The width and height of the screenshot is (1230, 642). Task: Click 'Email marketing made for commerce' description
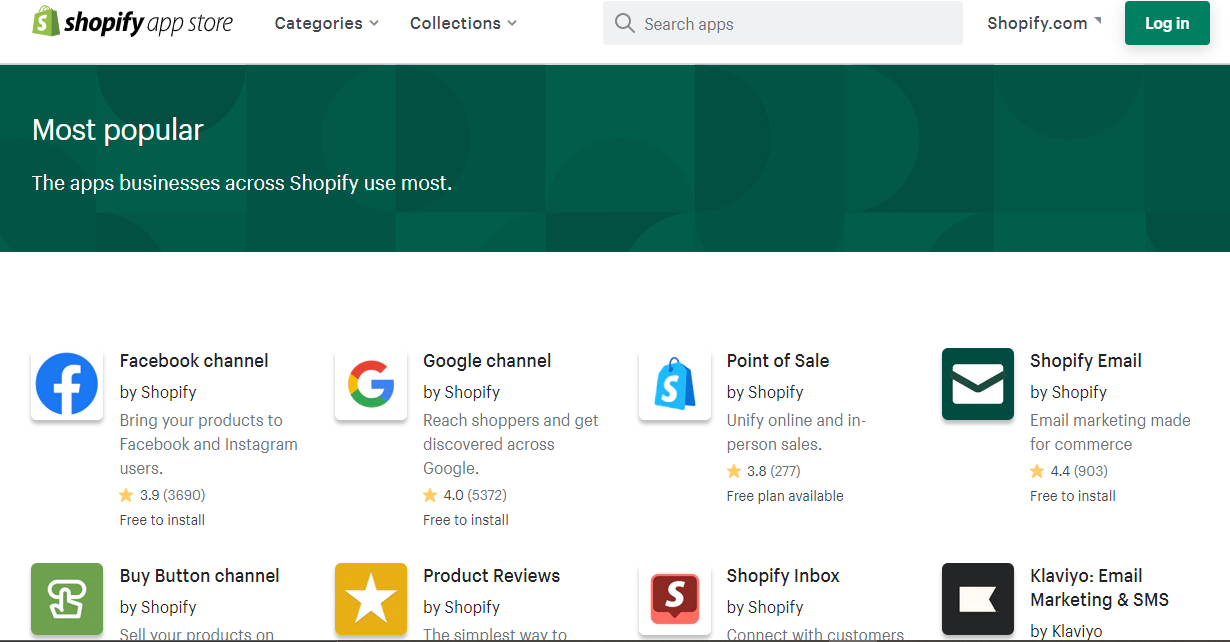click(1110, 432)
